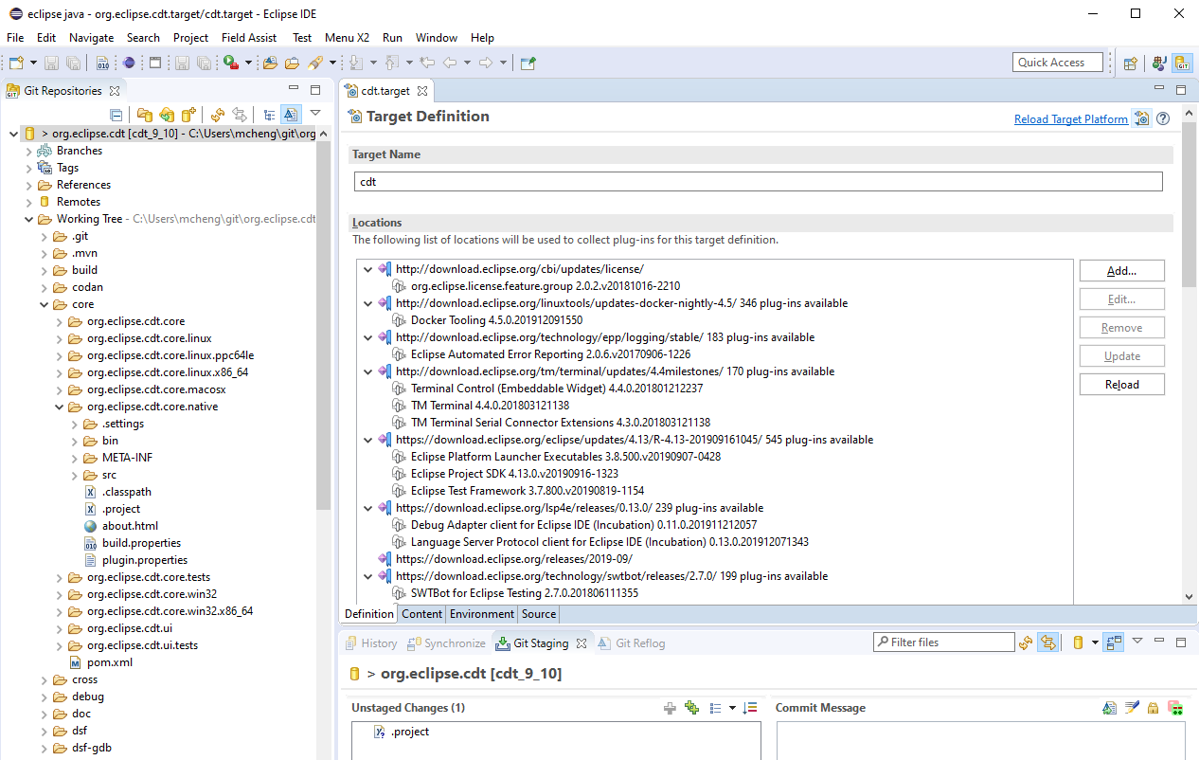The height and width of the screenshot is (760, 1199).
Task: Select Docker Tooling 4.5.0 entry
Action: 496,320
